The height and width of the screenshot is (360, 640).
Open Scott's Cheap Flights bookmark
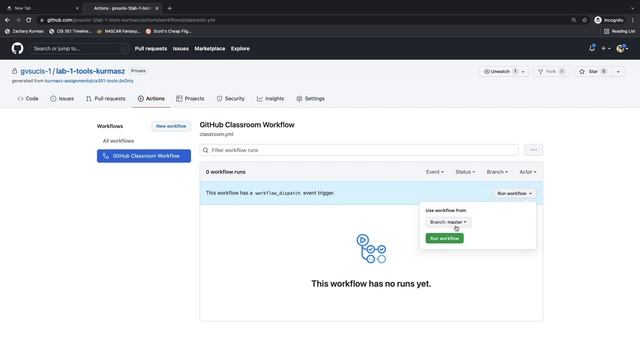click(x=168, y=31)
